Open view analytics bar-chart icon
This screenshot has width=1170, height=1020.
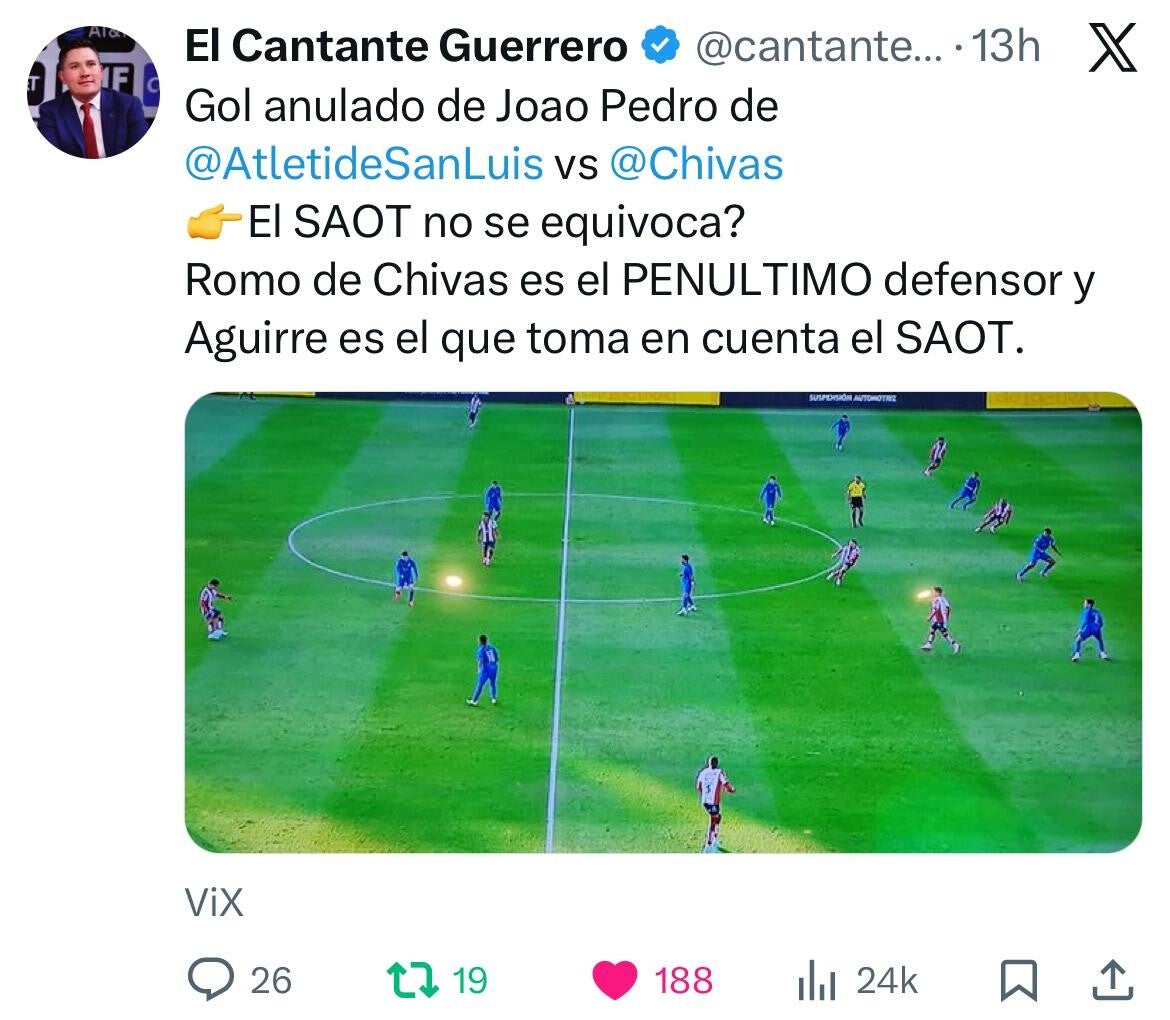[x=816, y=982]
